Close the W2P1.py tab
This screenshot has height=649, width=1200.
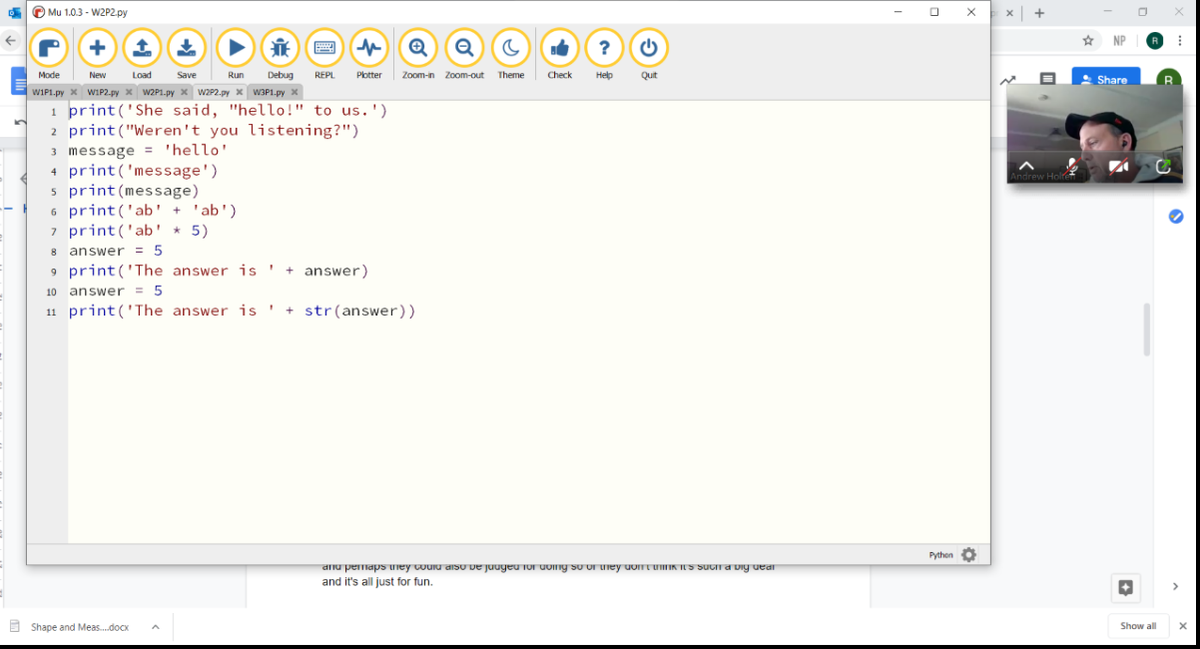pos(184,92)
